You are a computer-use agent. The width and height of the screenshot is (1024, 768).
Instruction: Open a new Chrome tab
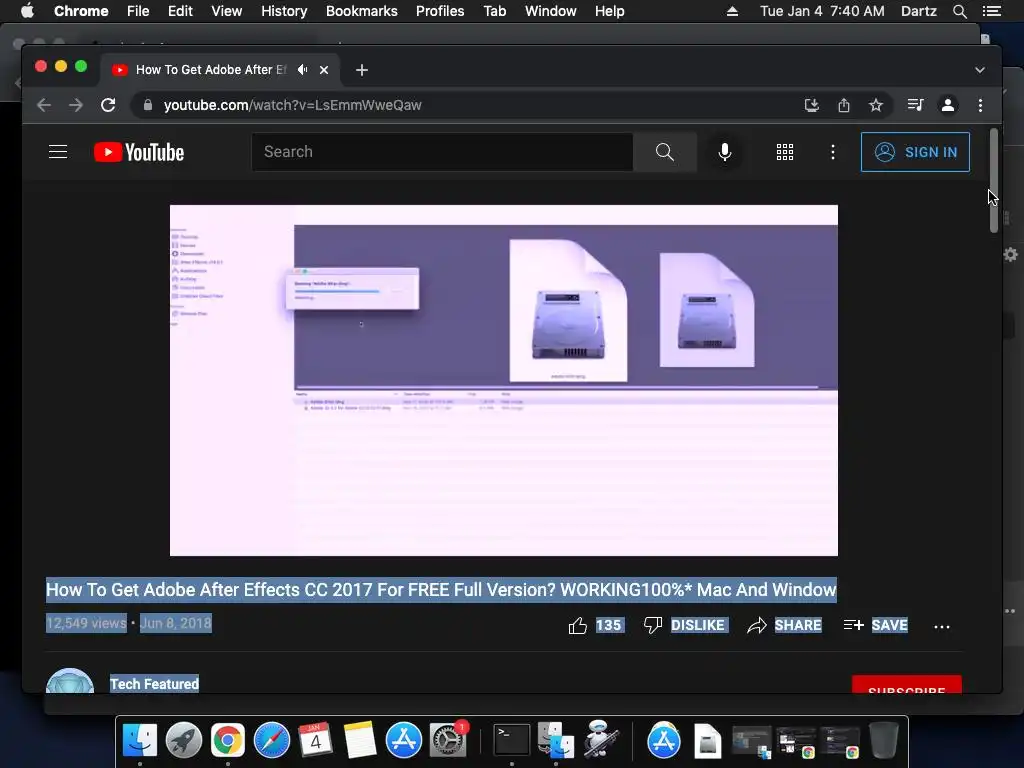pyautogui.click(x=362, y=70)
